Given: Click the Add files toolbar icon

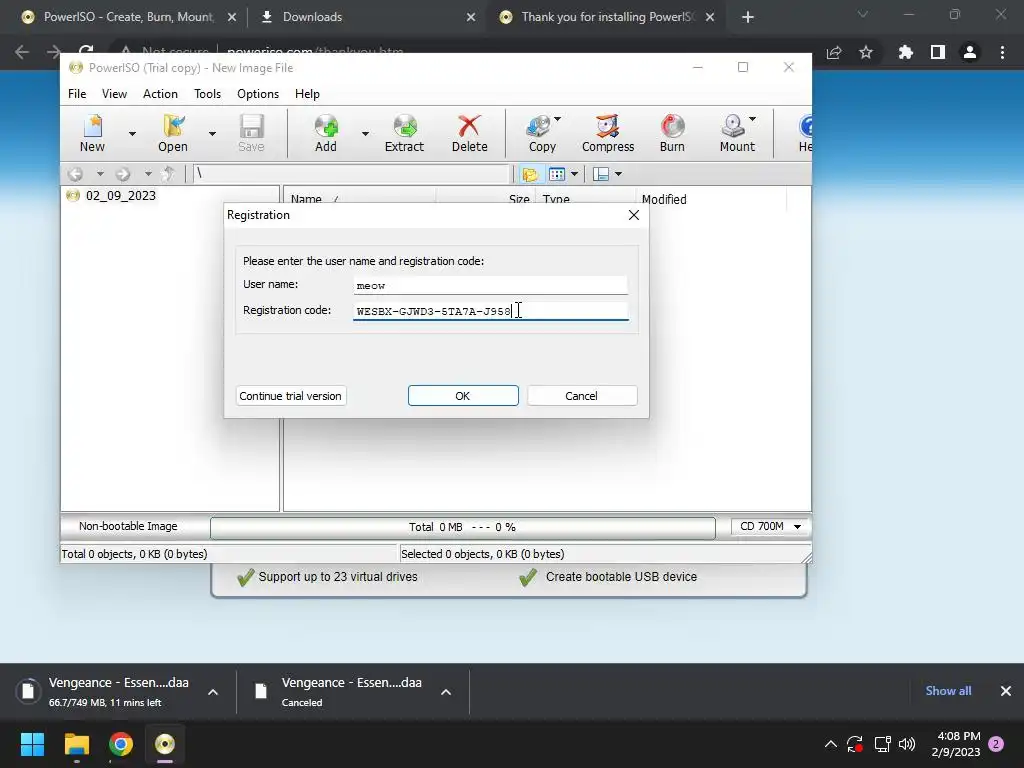Looking at the screenshot, I should point(326,134).
